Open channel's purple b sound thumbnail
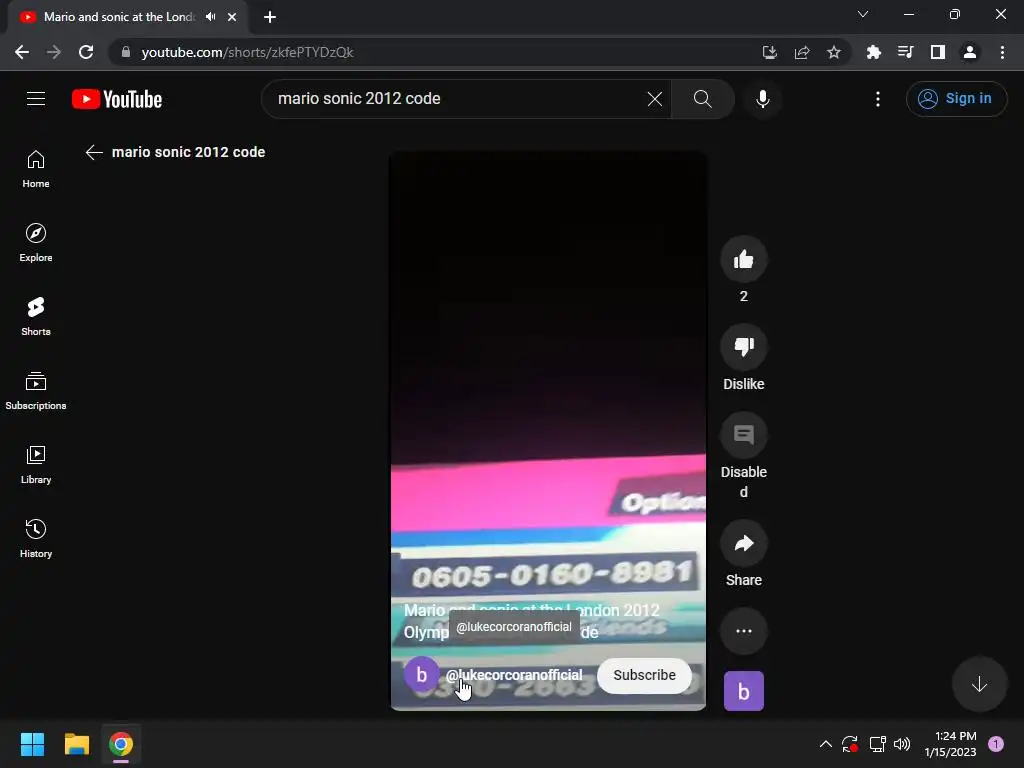 point(743,691)
